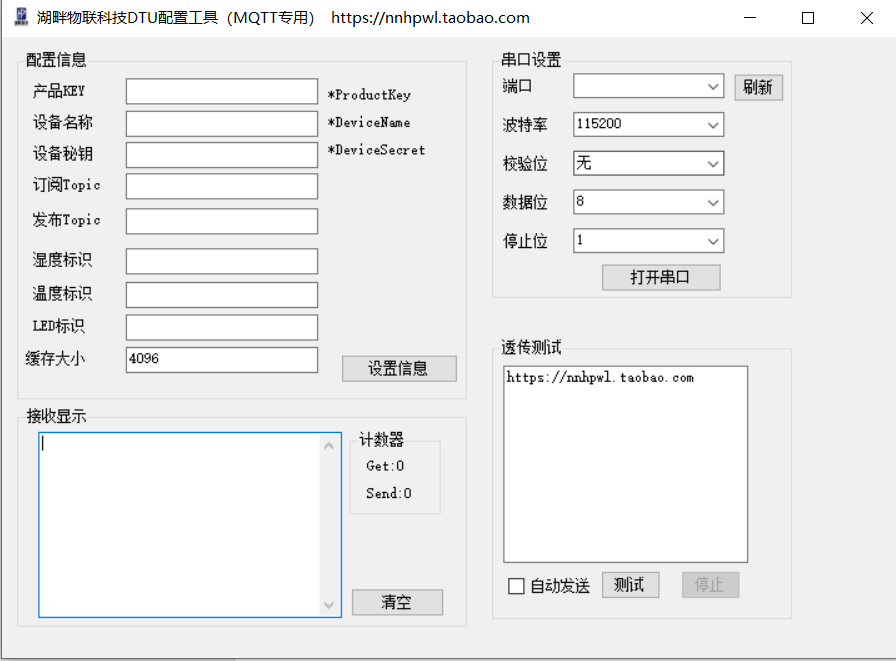
Task: Click inside the 产品KEY input field
Action: (220, 91)
